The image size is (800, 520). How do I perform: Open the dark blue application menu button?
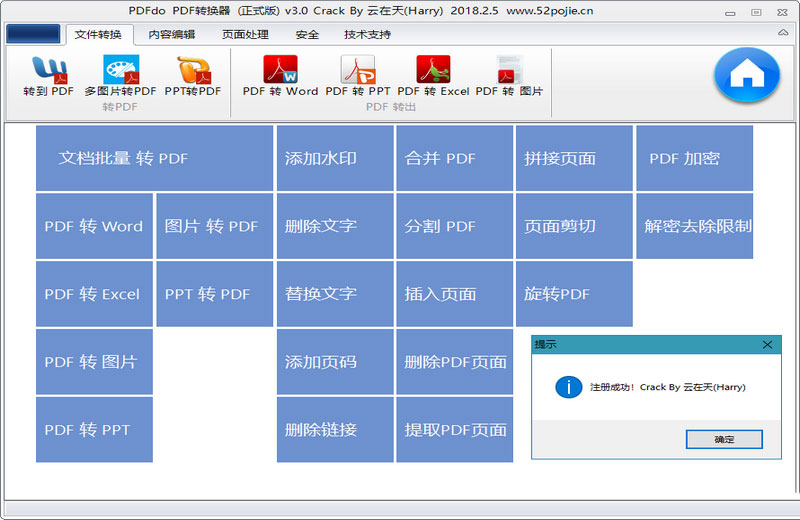(33, 34)
